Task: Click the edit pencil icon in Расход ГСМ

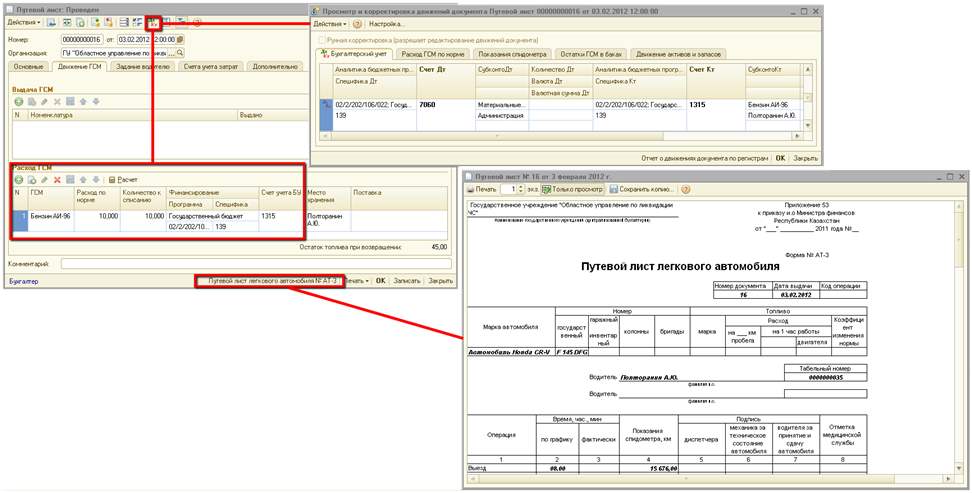Action: pos(44,179)
